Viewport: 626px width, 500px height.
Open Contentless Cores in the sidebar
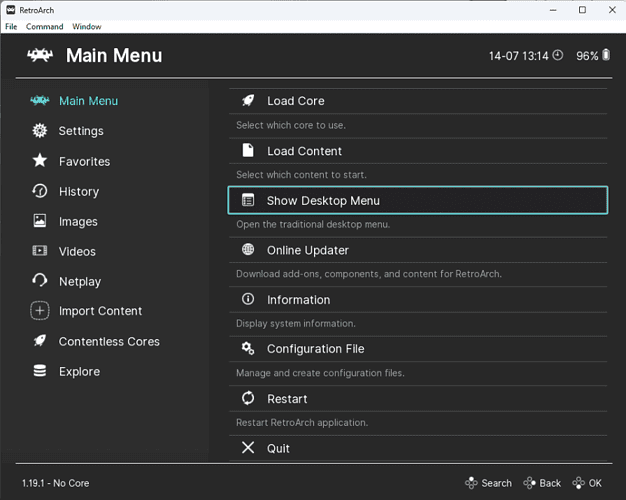109,341
